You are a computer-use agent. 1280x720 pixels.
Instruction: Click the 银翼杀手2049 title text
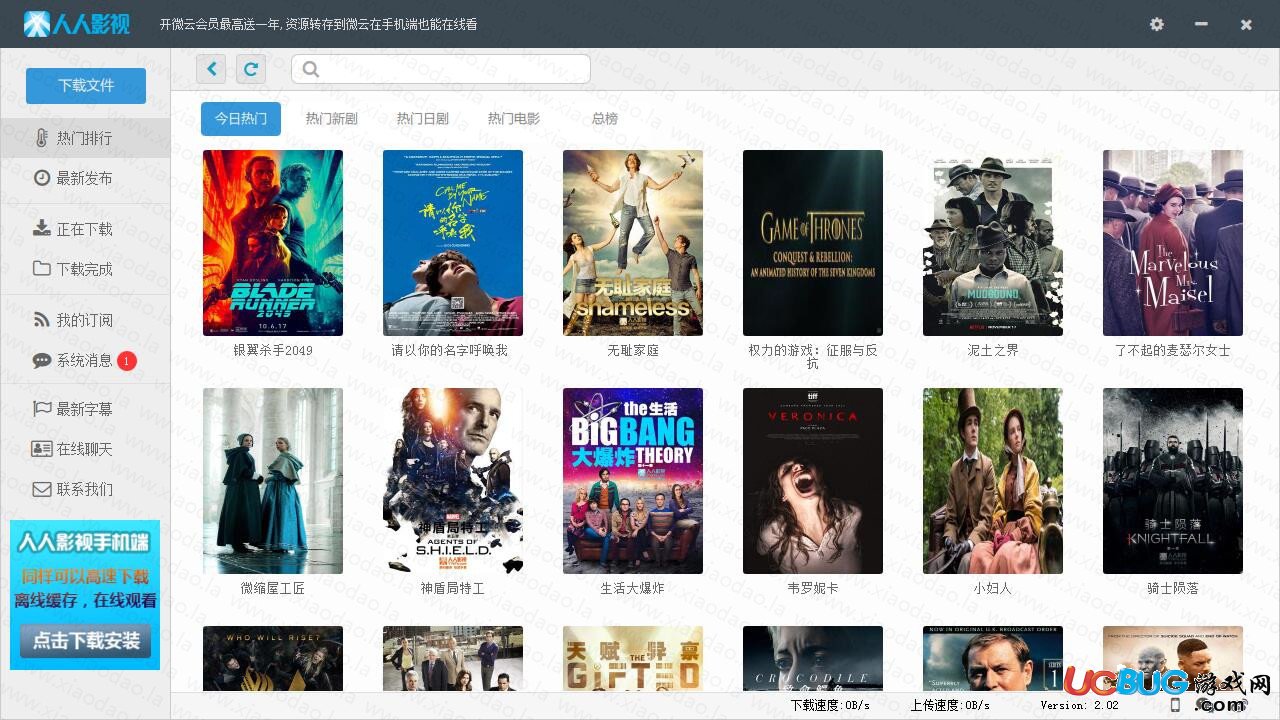click(x=273, y=351)
